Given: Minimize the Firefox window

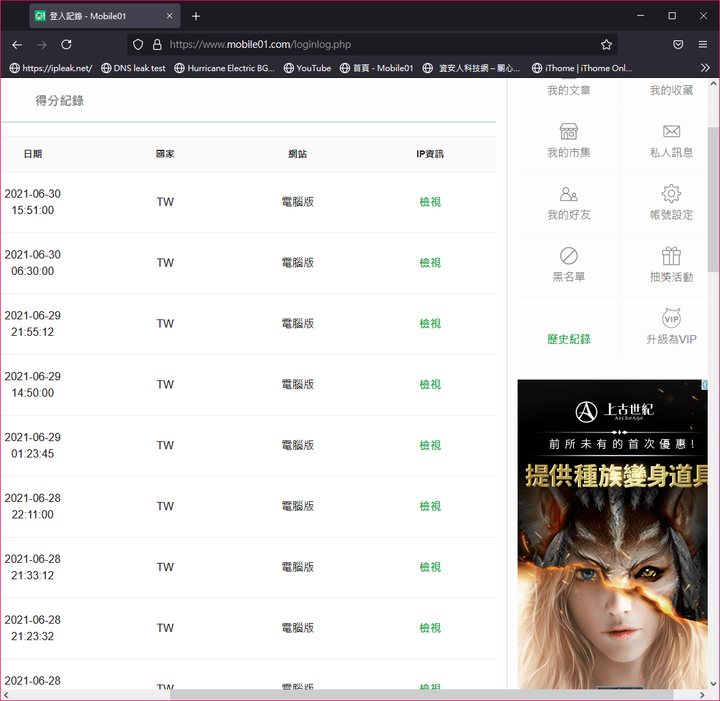Looking at the screenshot, I should pyautogui.click(x=641, y=16).
